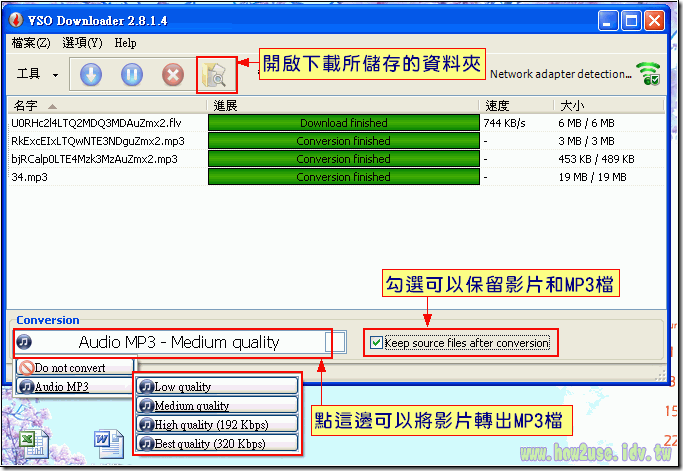Click Conversion finished bar of 453 KB file
The width and height of the screenshot is (683, 471).
coord(344,159)
